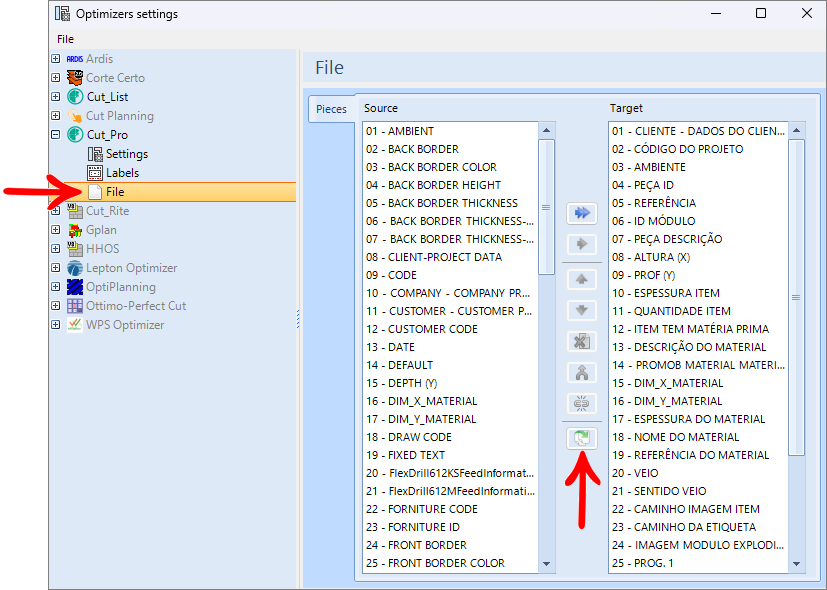Click the Source list scroll down arrow
Viewport: 827px width, 590px height.
[x=546, y=564]
